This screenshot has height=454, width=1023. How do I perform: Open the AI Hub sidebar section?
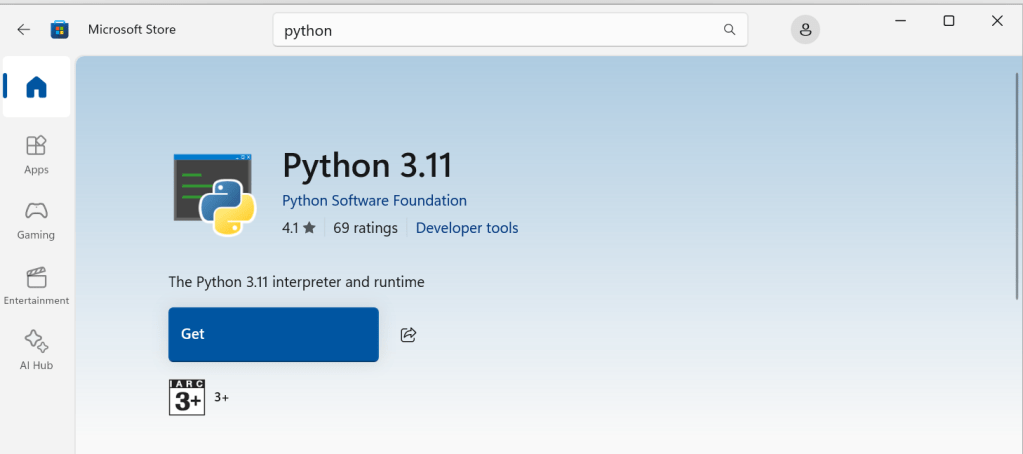point(36,350)
